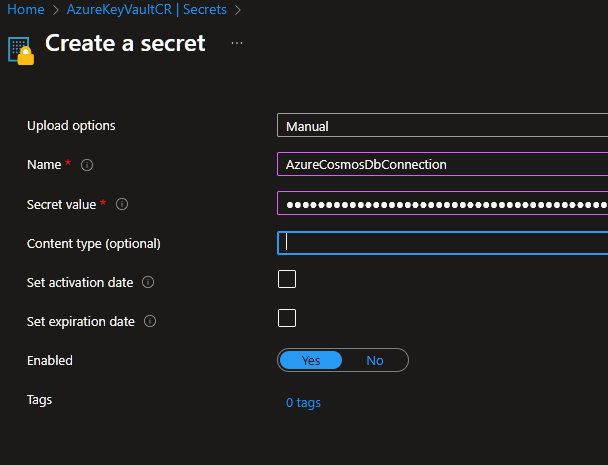Screen dimensions: 608x465
Task: Open the 0 tags link
Action: pos(303,403)
